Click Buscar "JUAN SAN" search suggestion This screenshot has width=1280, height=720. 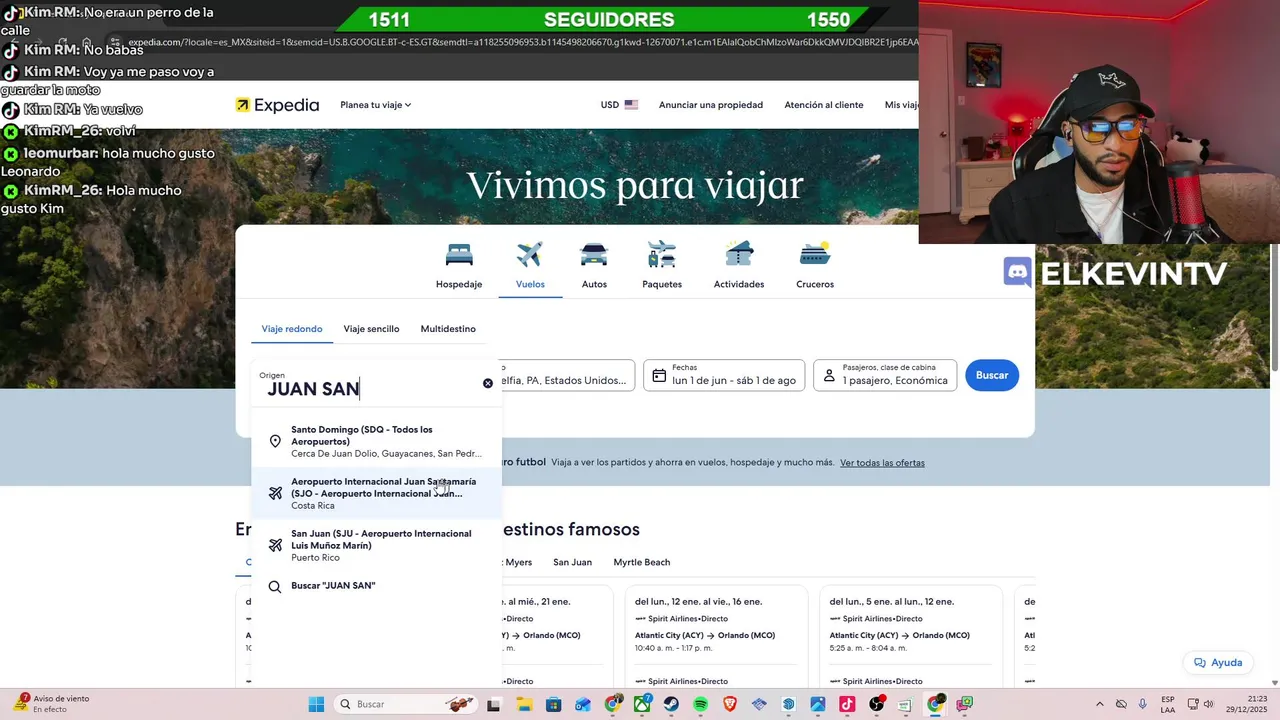pos(376,586)
